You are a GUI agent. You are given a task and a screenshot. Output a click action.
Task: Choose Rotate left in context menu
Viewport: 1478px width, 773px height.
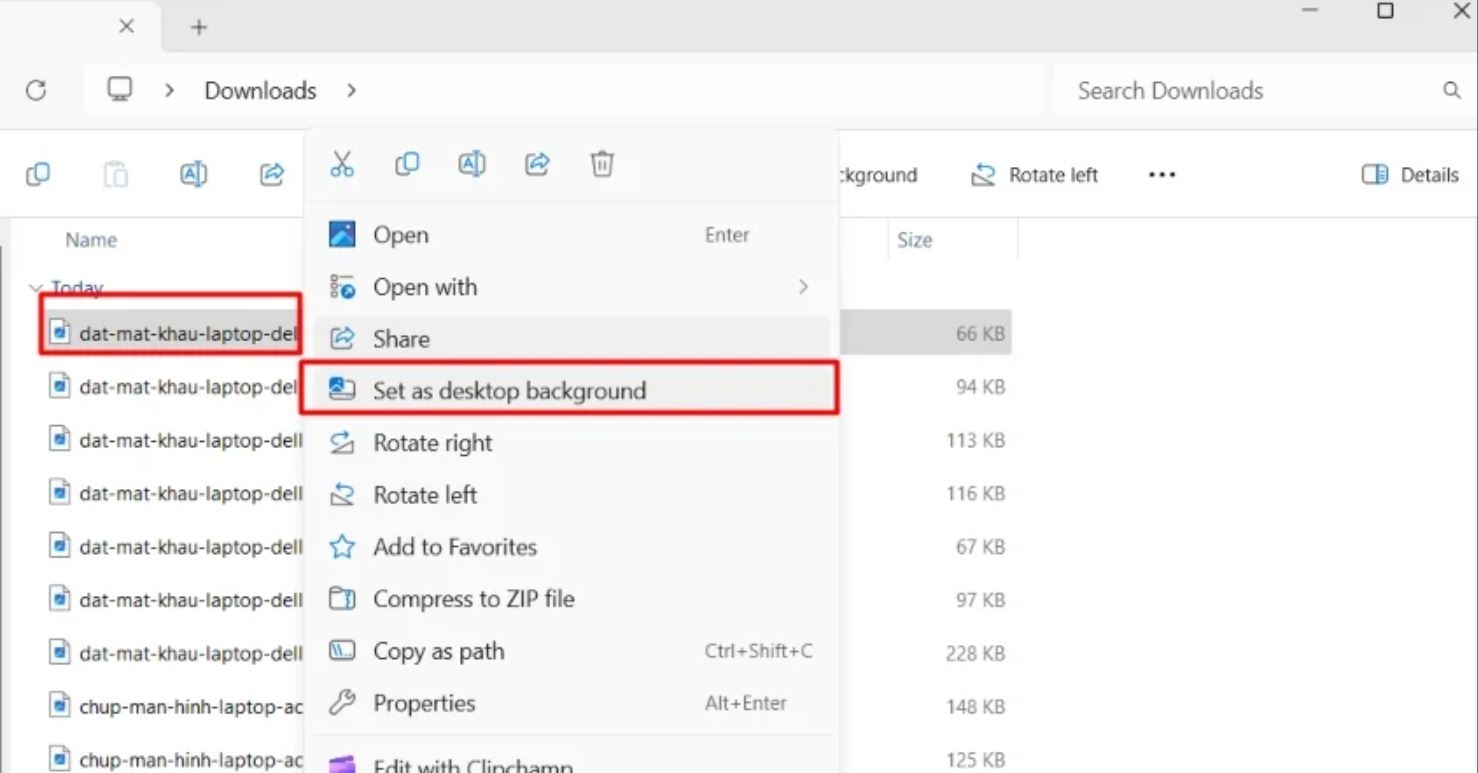(571, 495)
